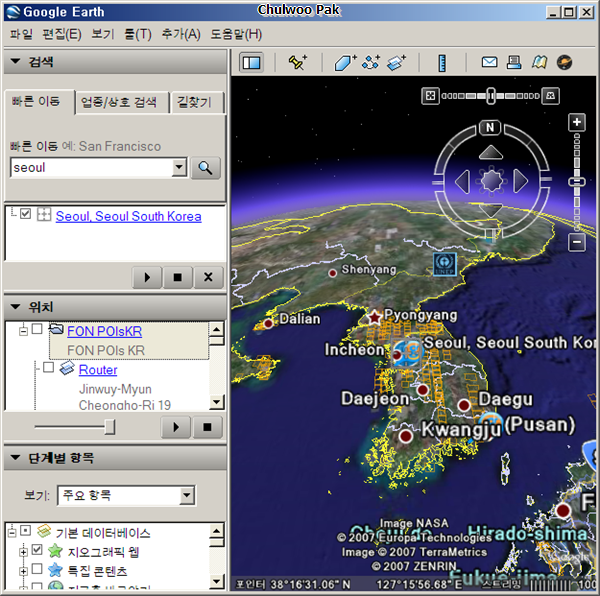Viewport: 600px width, 596px height.
Task: Pan the view up with compass arrow
Action: tap(491, 152)
